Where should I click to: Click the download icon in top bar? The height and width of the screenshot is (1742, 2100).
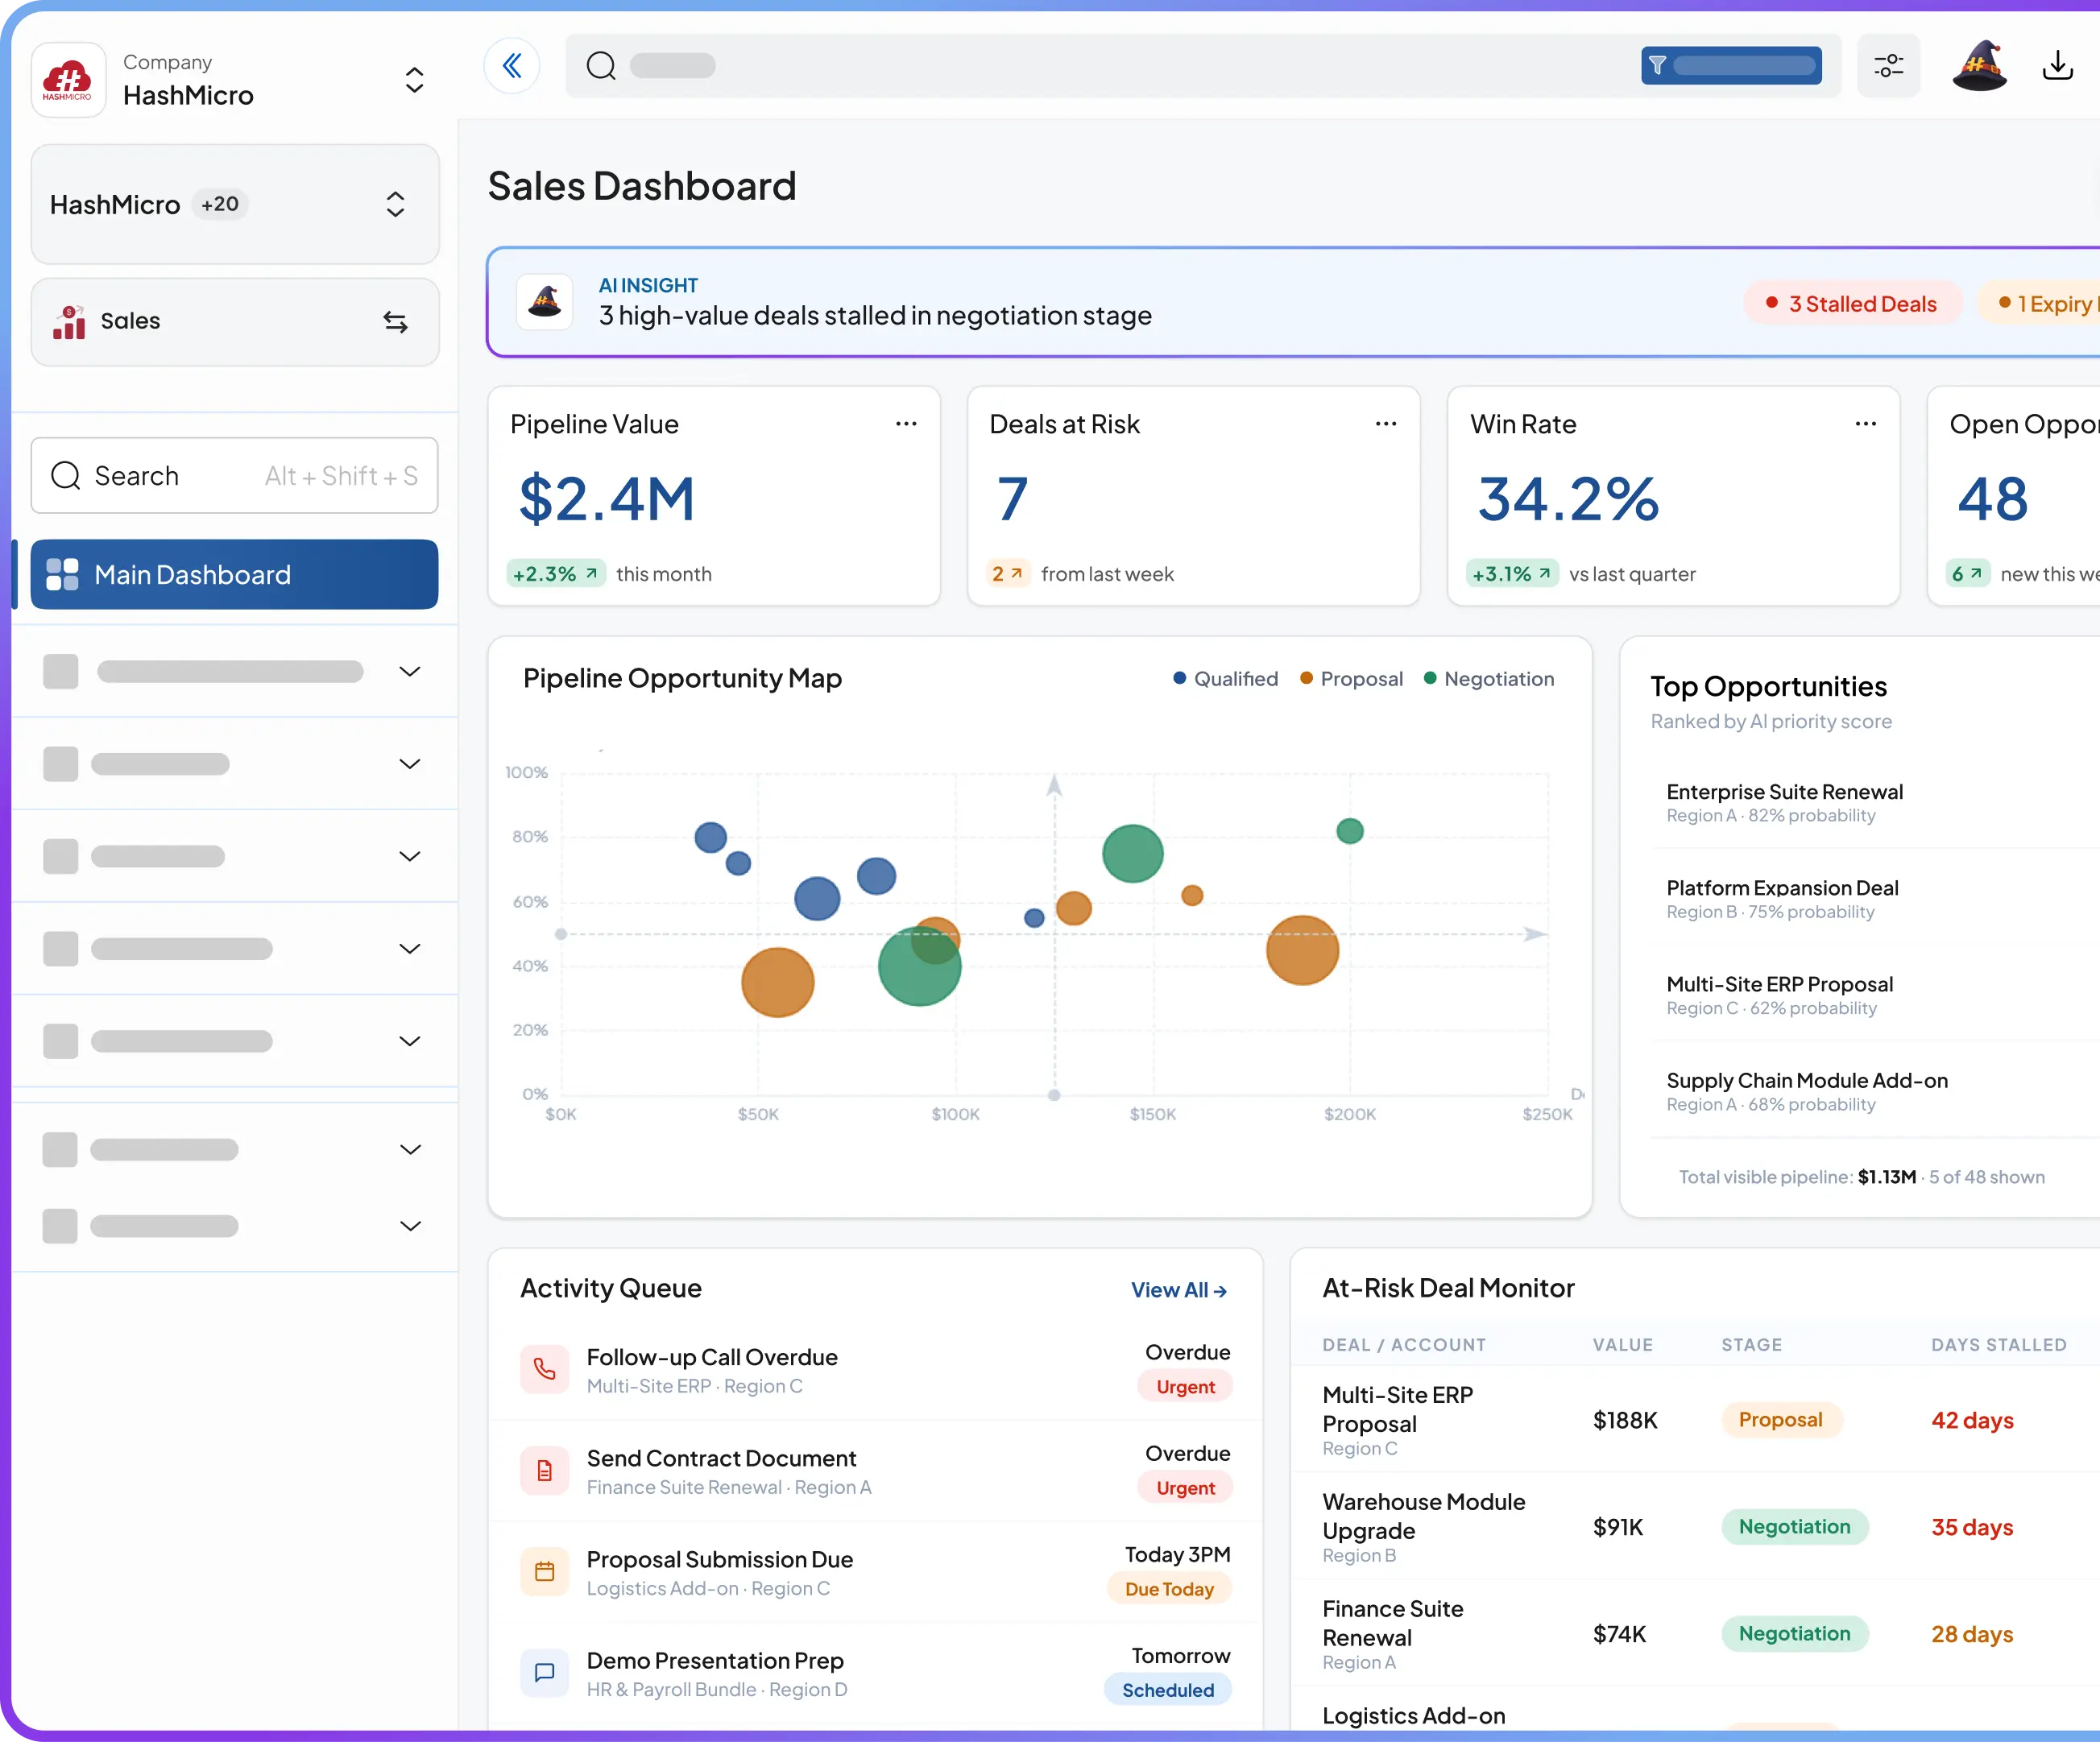coord(2057,66)
